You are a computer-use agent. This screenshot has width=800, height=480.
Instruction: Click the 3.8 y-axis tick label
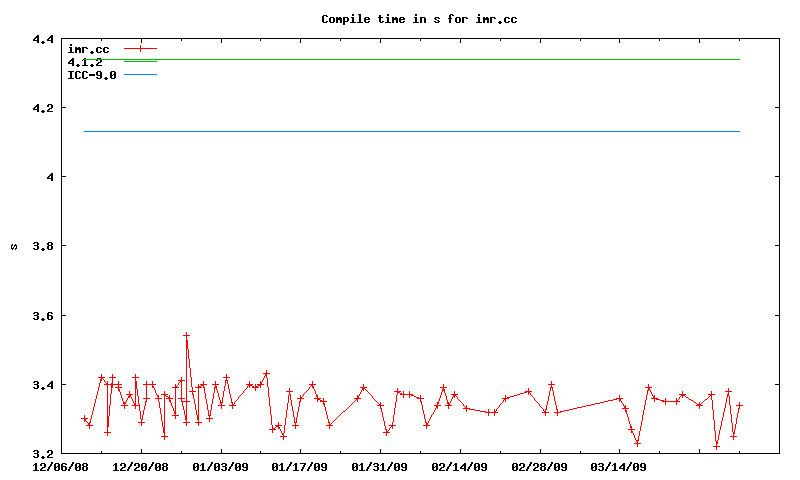point(43,246)
